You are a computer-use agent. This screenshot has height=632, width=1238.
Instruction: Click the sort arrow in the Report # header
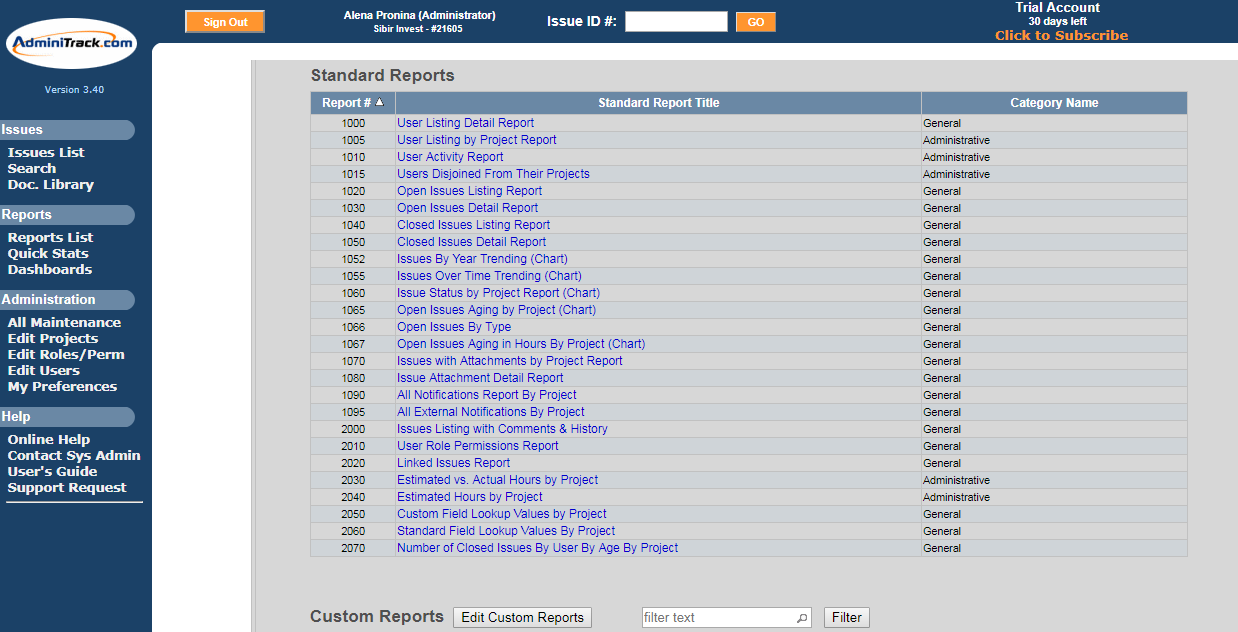[x=379, y=102]
